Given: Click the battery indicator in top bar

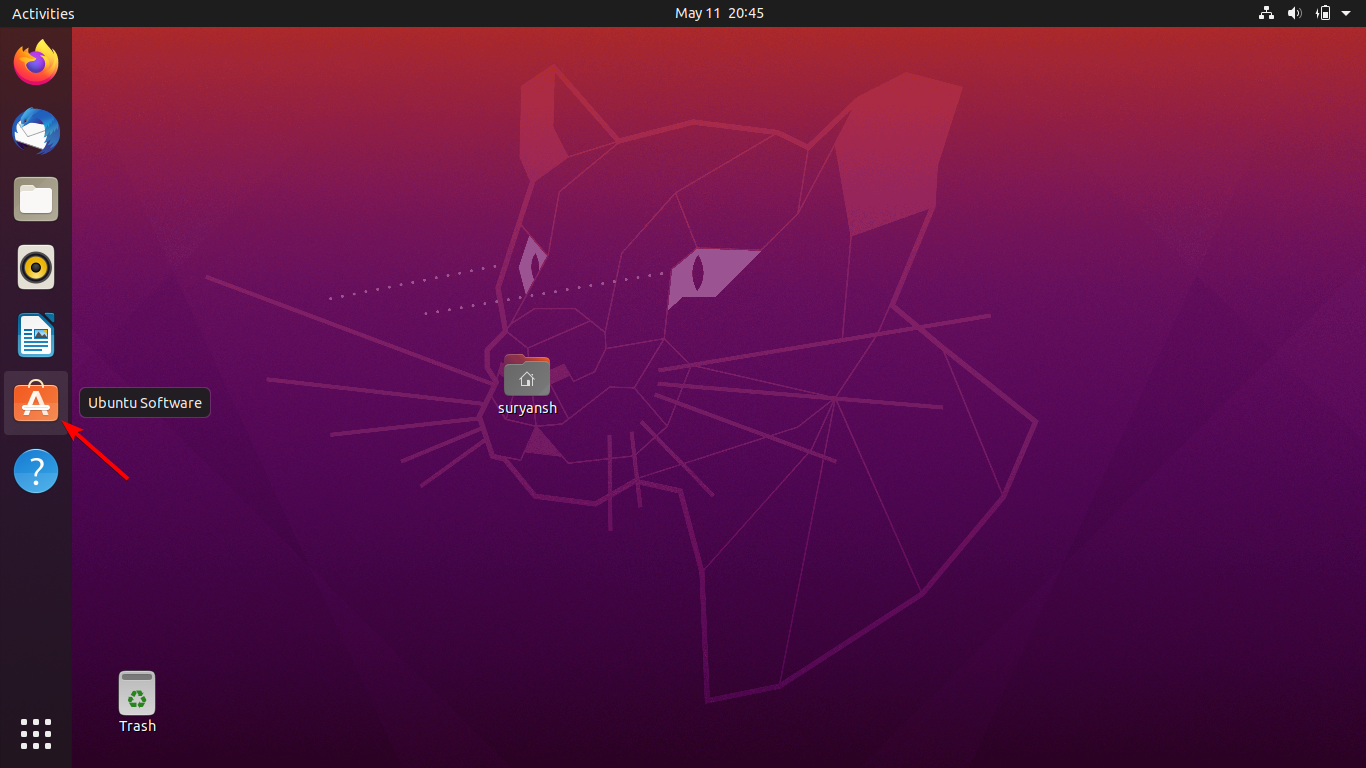Looking at the screenshot, I should point(1324,13).
